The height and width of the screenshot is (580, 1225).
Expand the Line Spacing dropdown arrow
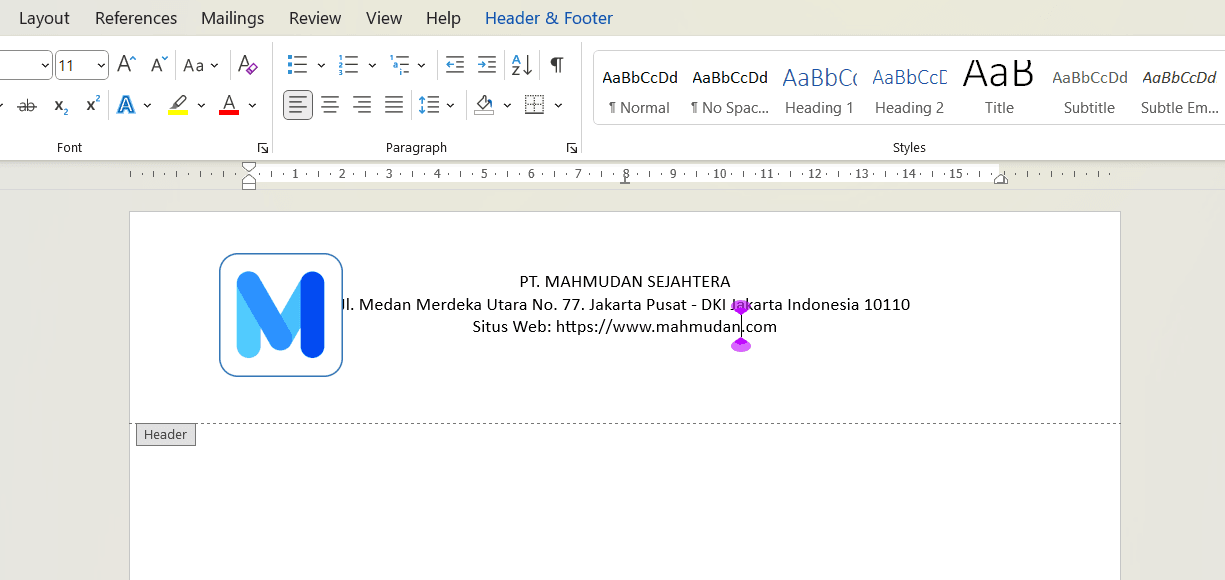pos(451,105)
